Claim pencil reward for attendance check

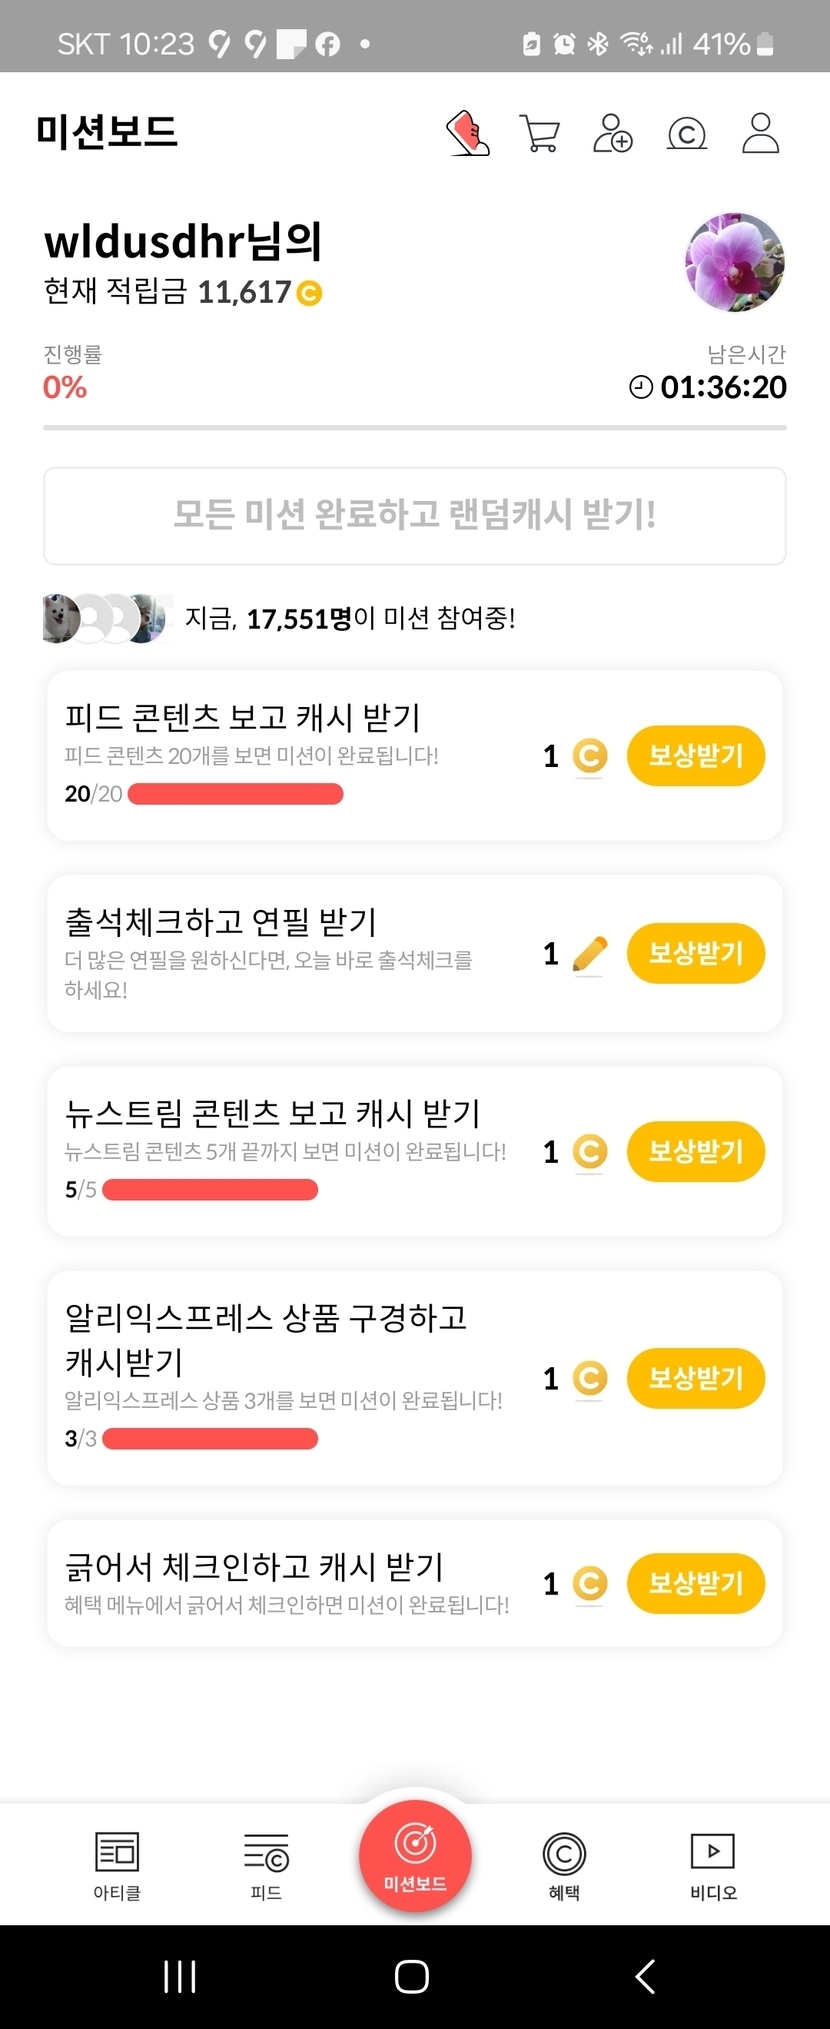[696, 953]
